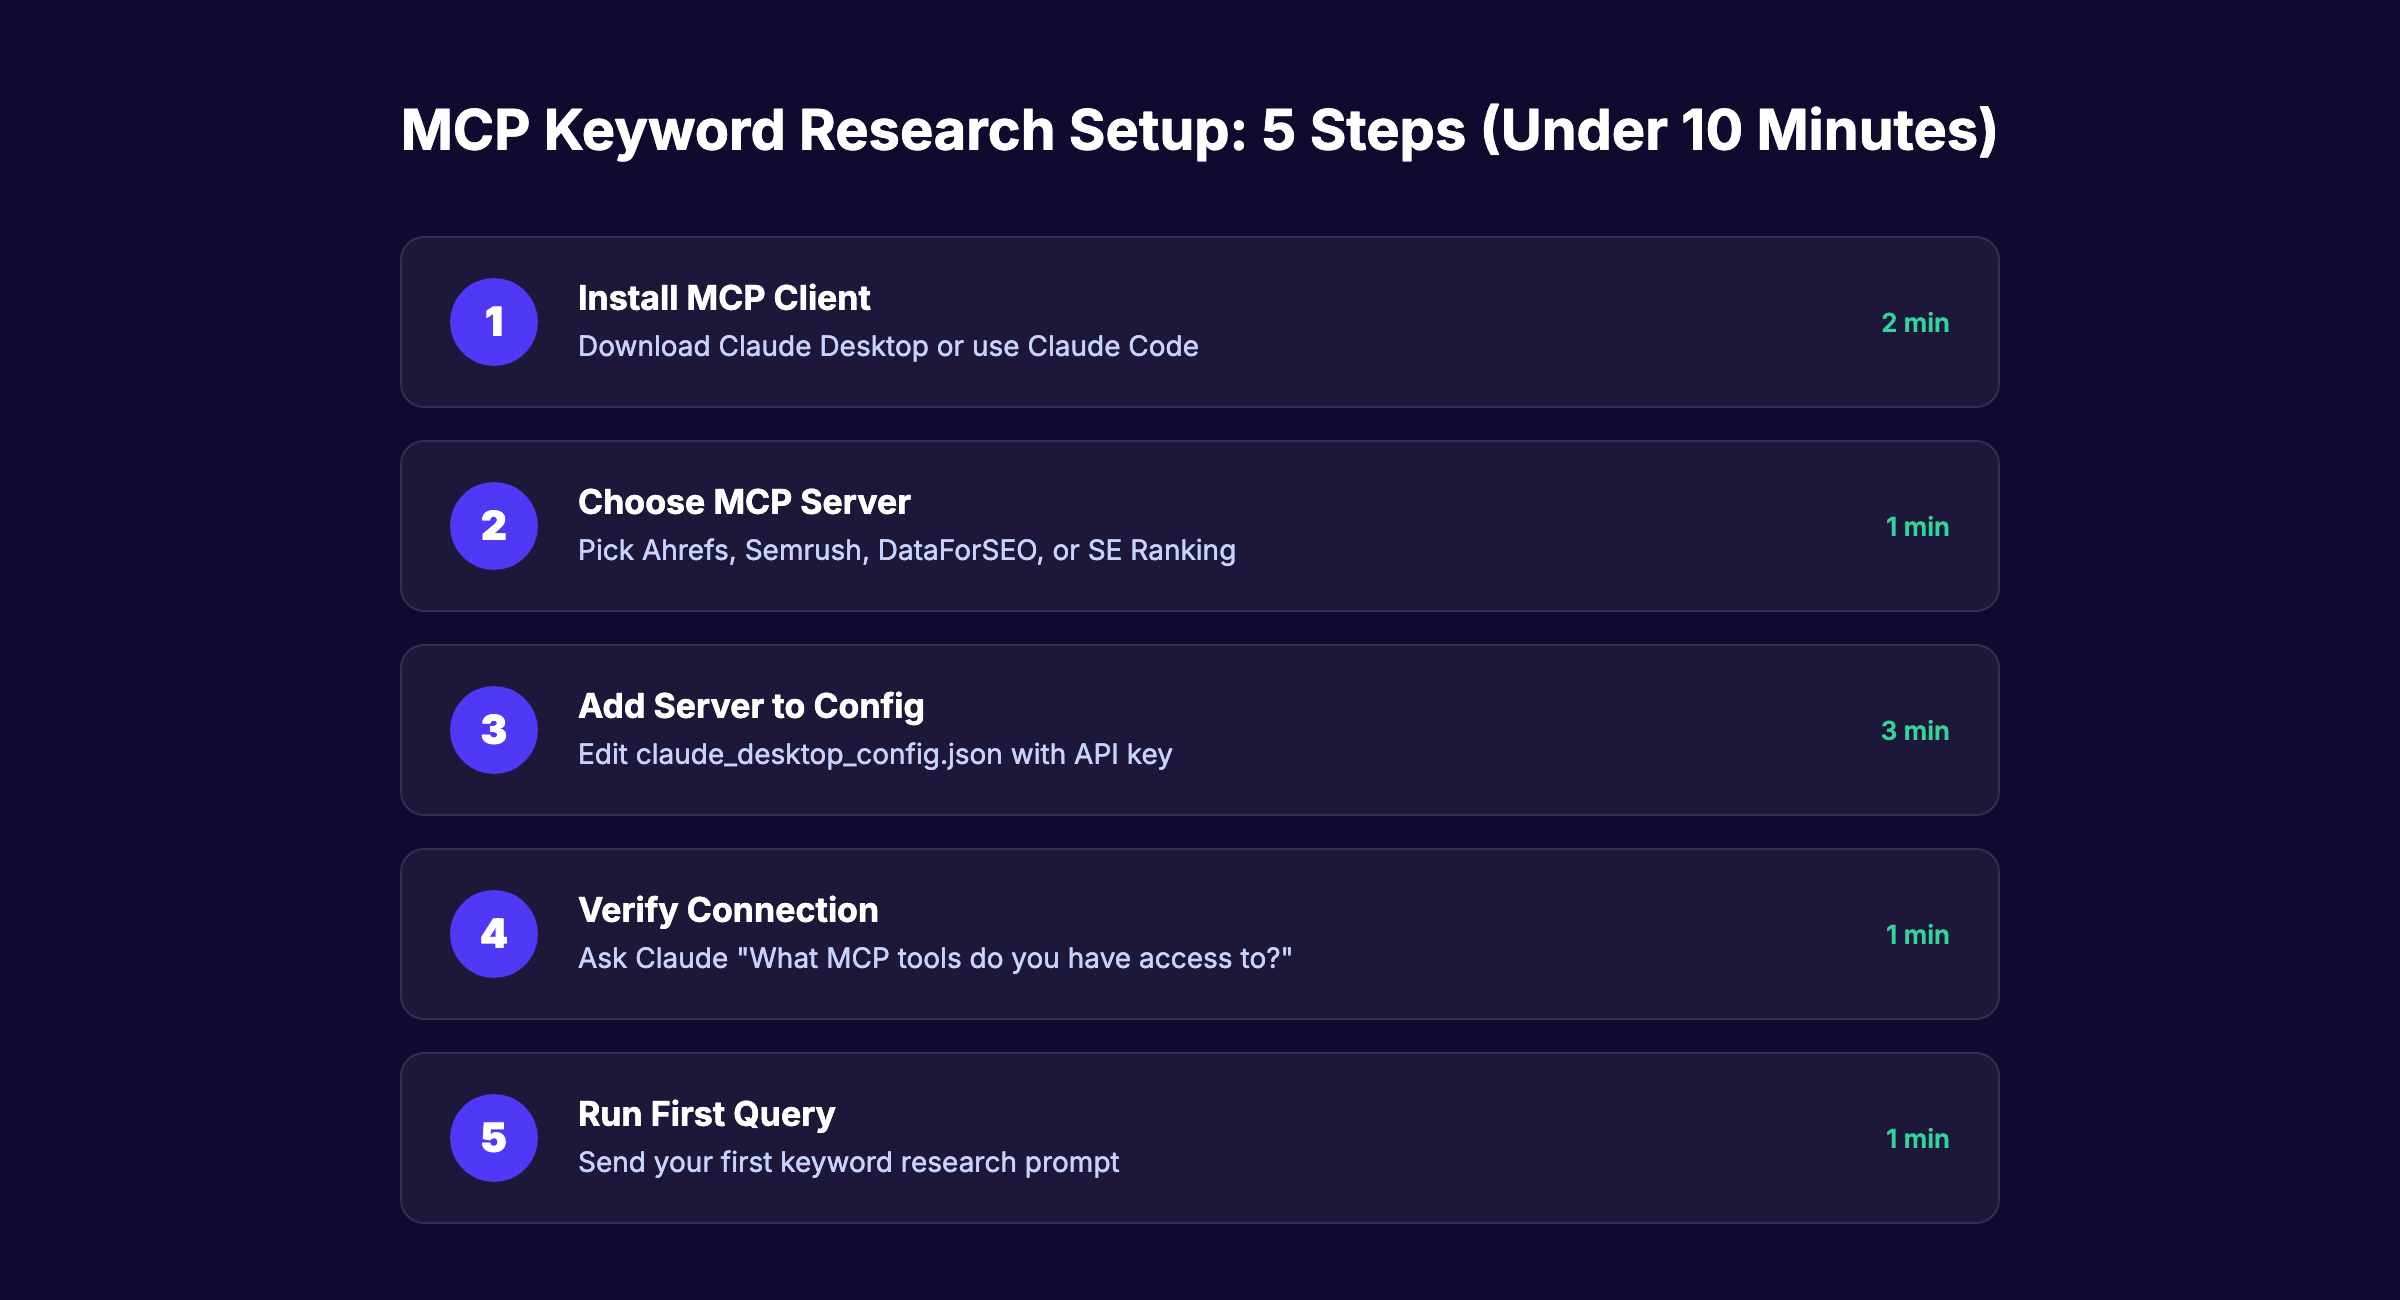
Task: Click the circle icon for Run First Query
Action: click(x=494, y=1138)
